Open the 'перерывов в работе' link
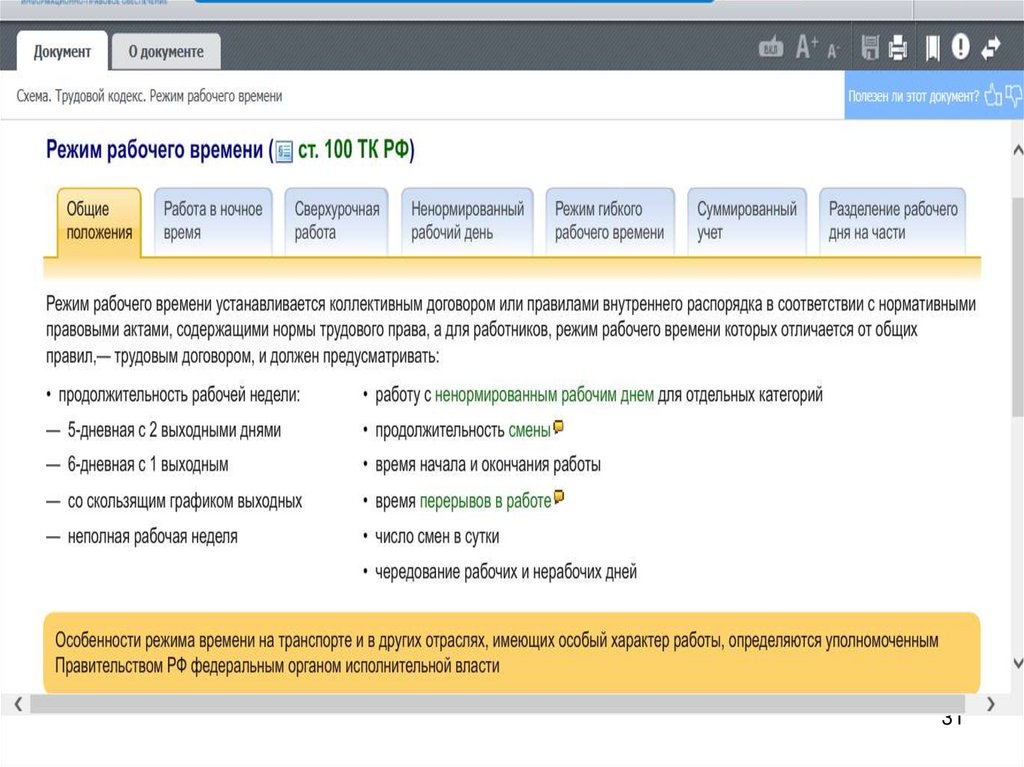The width and height of the screenshot is (1024, 767). click(485, 501)
